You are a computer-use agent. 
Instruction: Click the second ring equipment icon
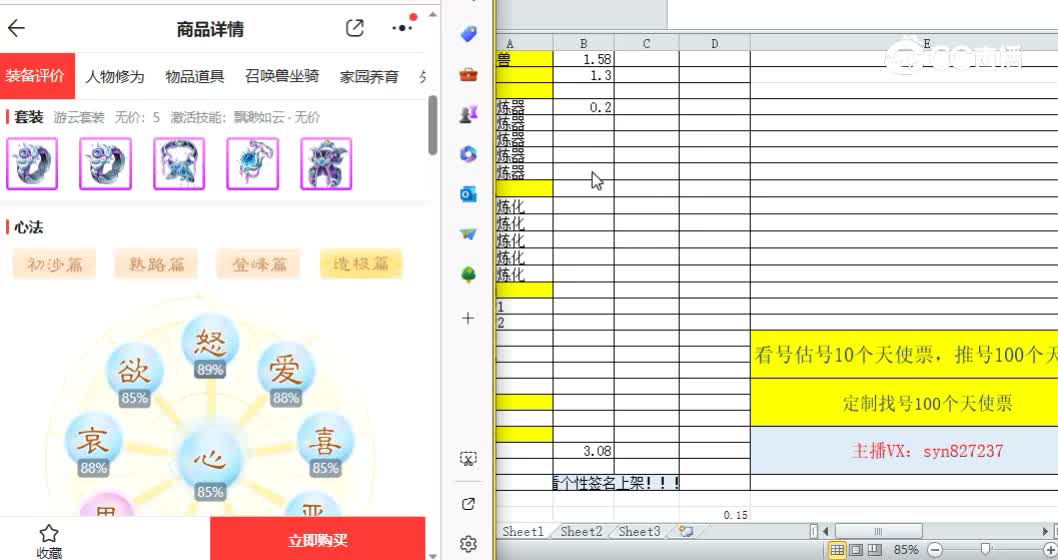[x=105, y=164]
